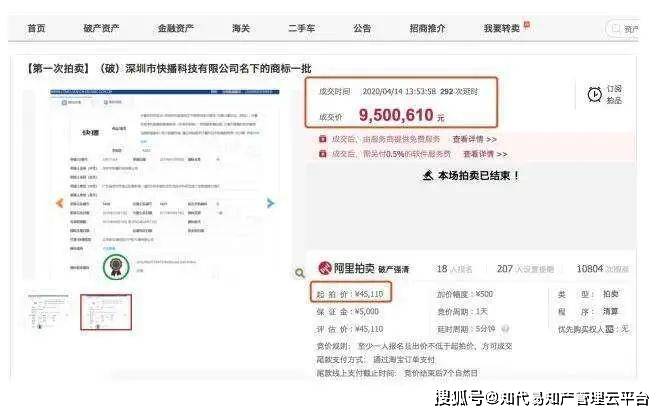Open the 招商推介 navigation tab
Viewport: 664px width, 415px height.
tap(427, 28)
